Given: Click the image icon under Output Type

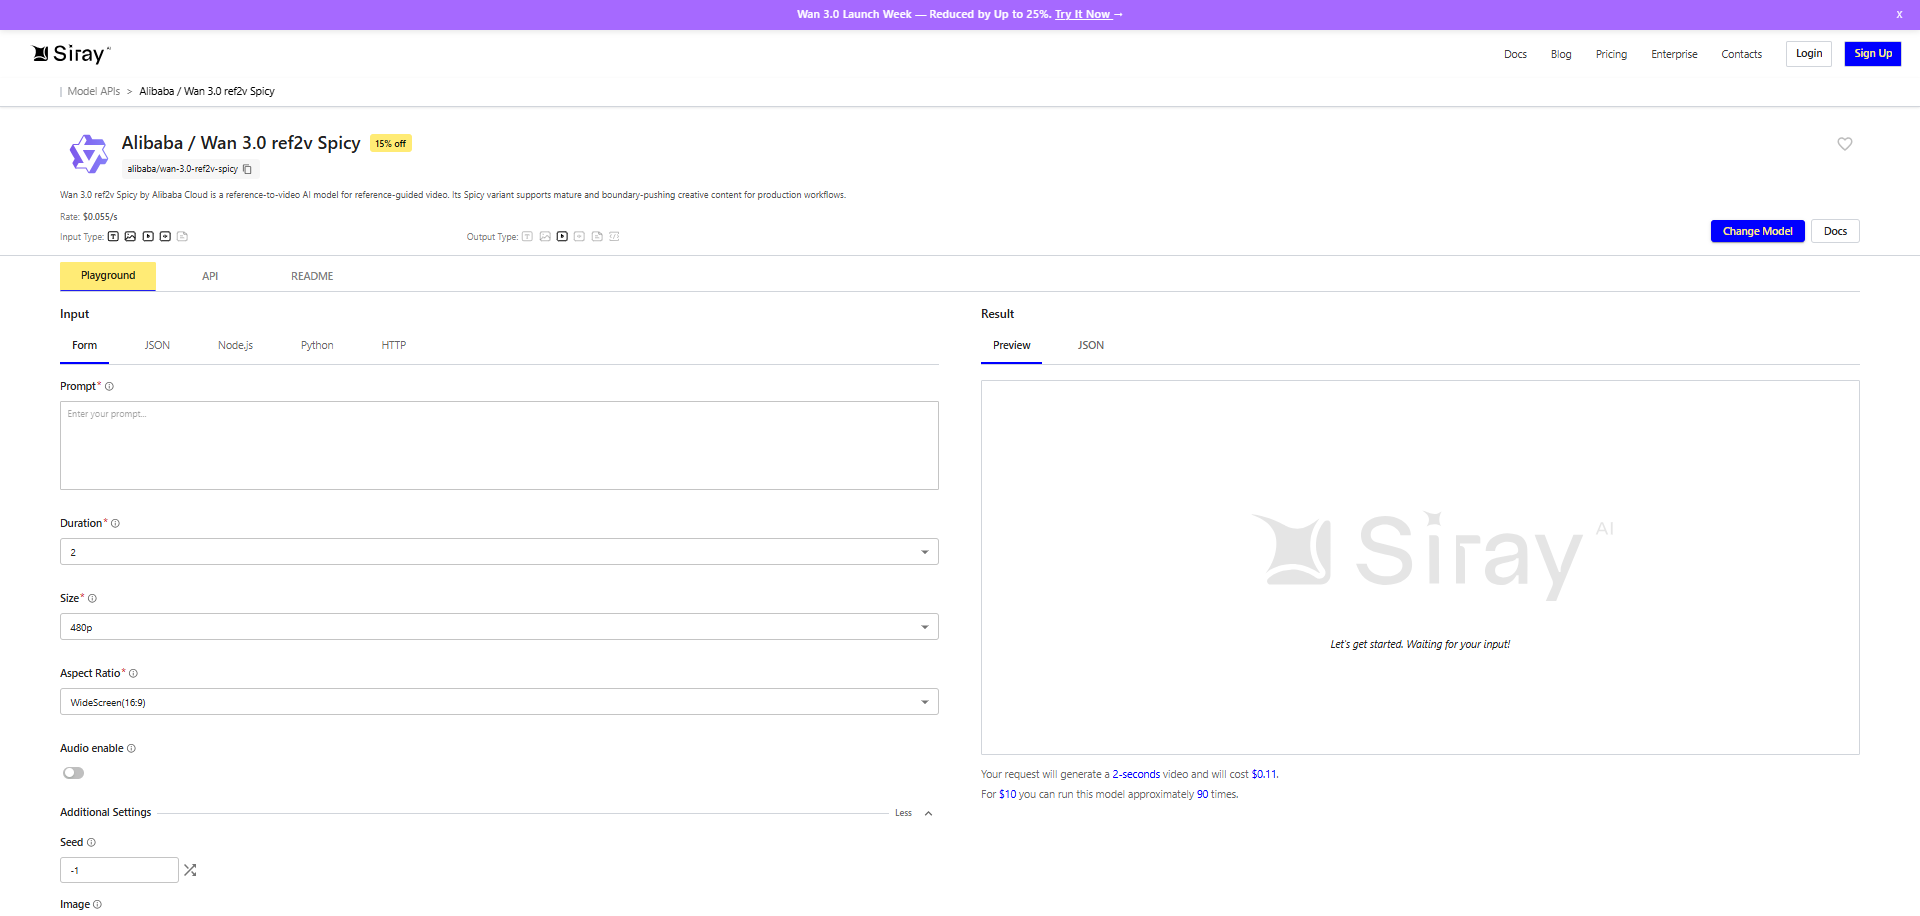Looking at the screenshot, I should (x=545, y=237).
